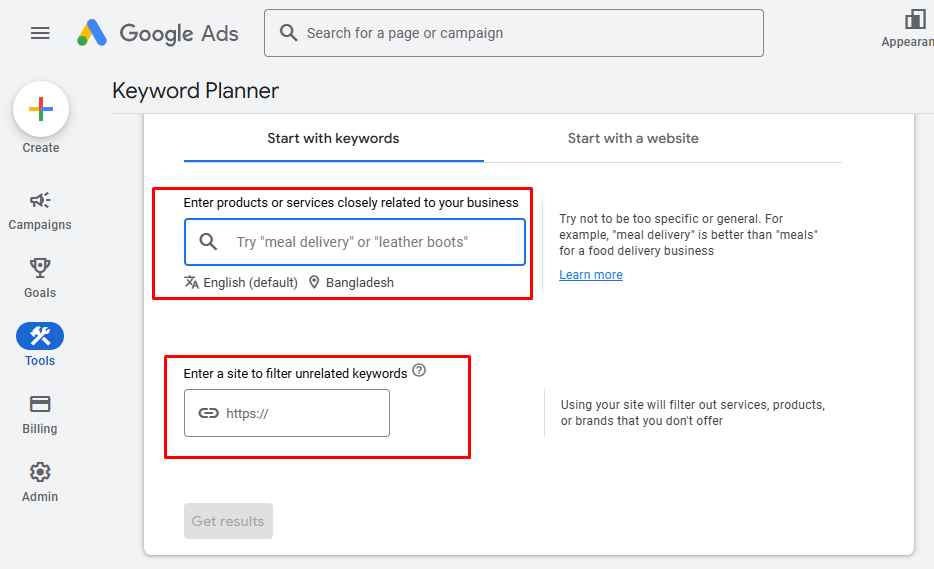Screen dimensions: 934x569
Task: Open Goals trophy icon in sidebar
Action: [40, 268]
